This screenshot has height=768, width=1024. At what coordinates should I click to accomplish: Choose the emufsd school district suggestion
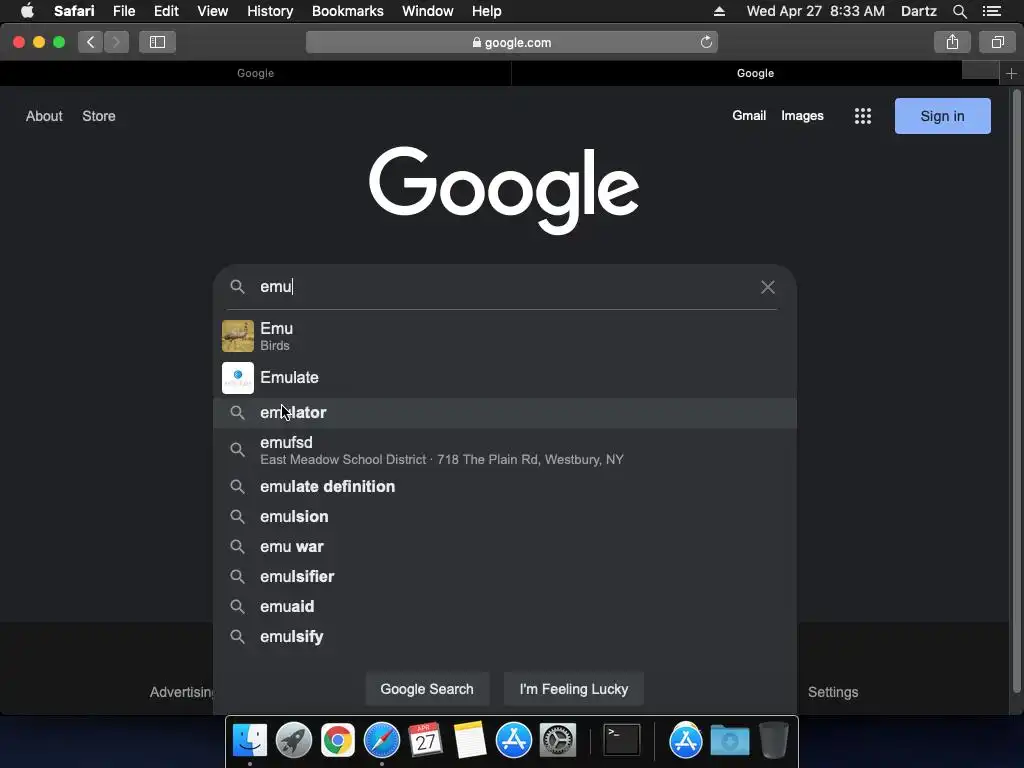505,450
